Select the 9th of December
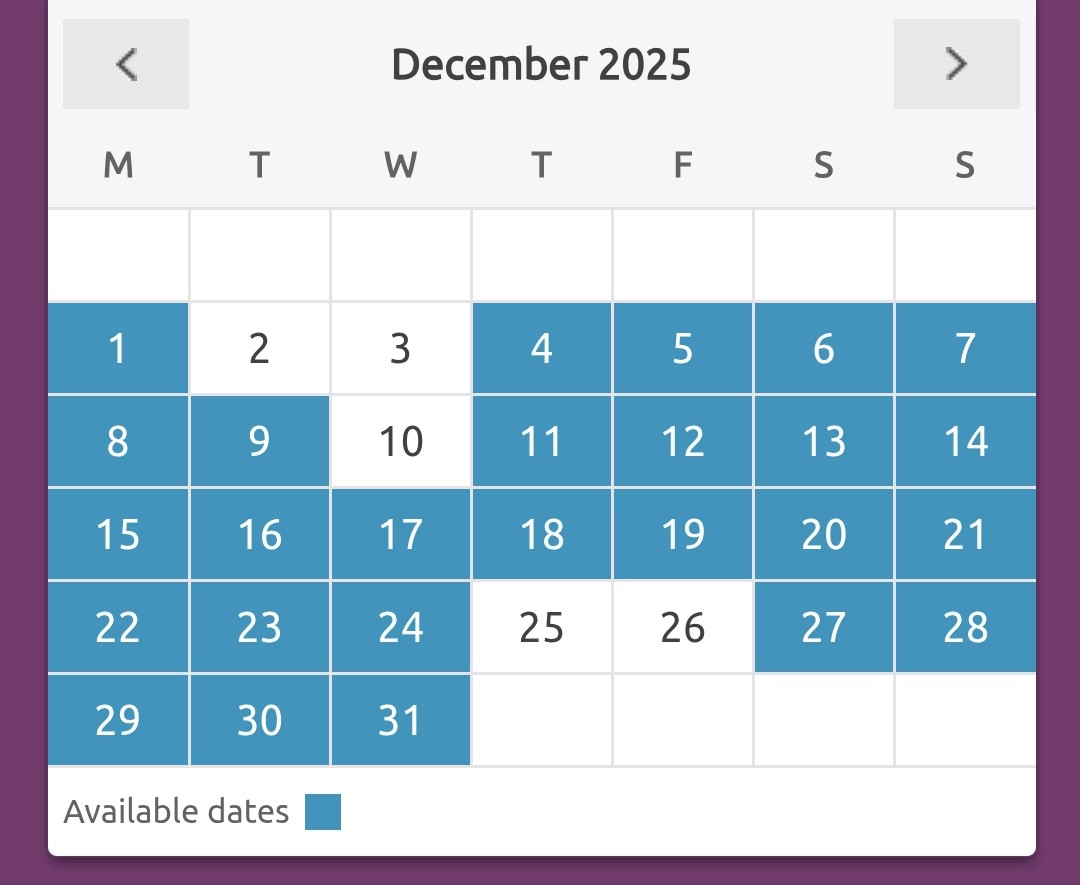 260,441
